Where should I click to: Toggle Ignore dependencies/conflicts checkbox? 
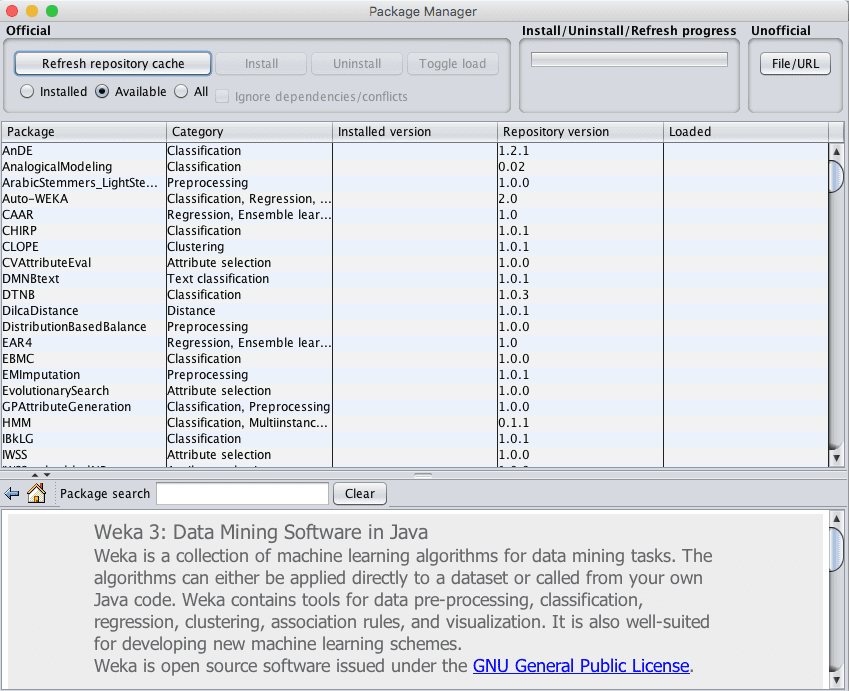[x=222, y=96]
